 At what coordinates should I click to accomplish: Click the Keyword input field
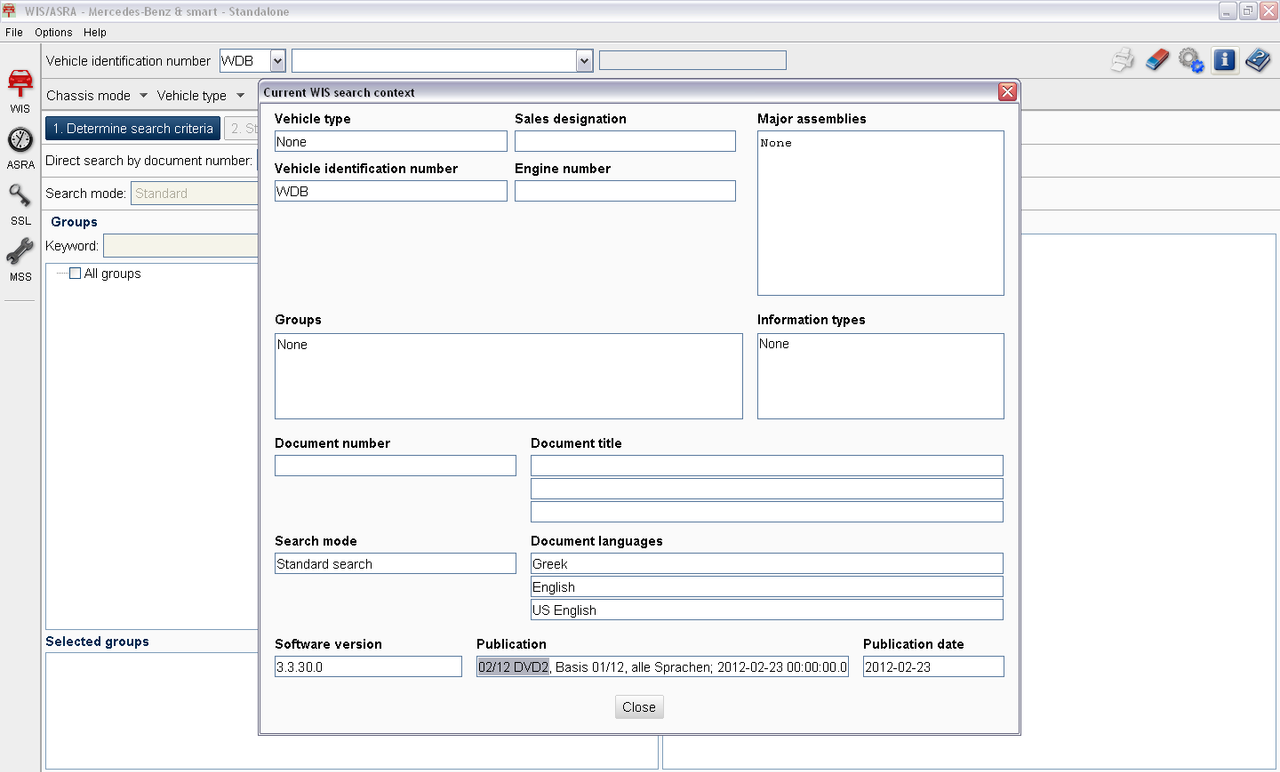(181, 246)
